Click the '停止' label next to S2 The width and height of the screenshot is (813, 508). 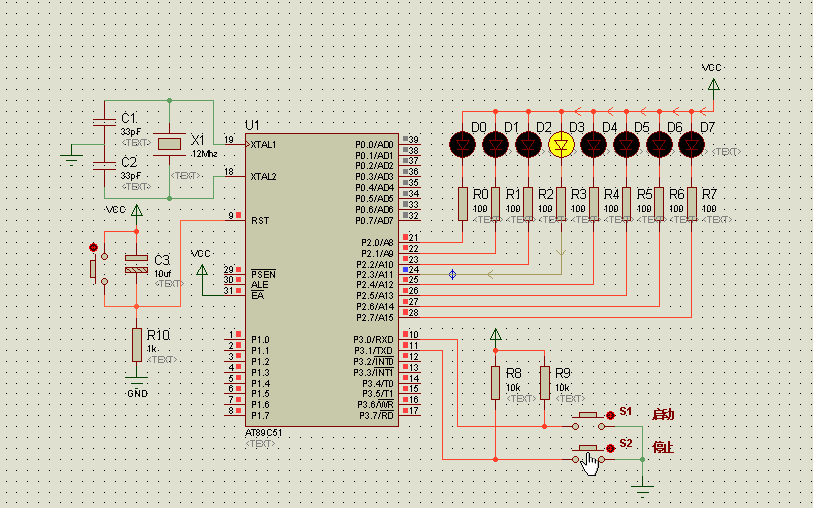pos(663,447)
